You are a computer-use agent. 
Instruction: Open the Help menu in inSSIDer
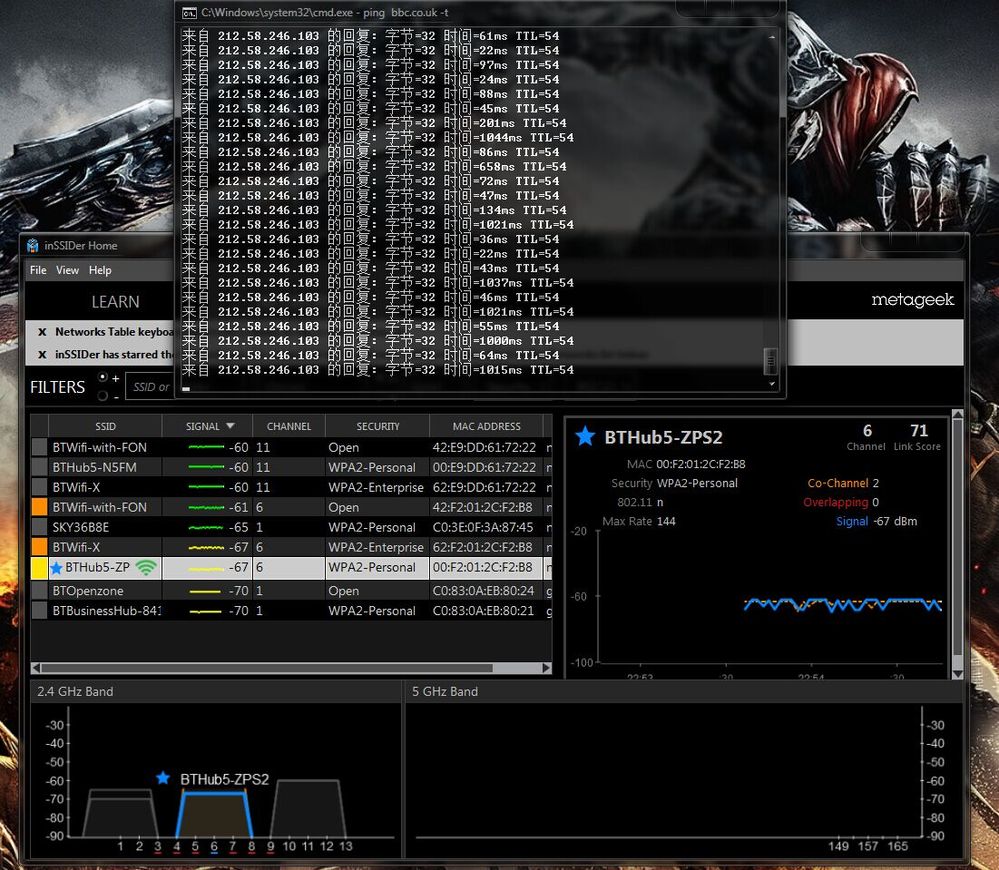tap(100, 270)
